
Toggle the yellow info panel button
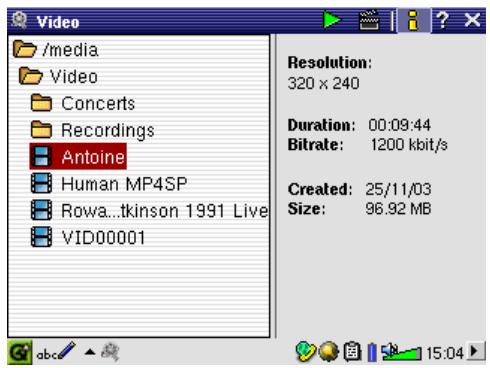click(x=413, y=21)
